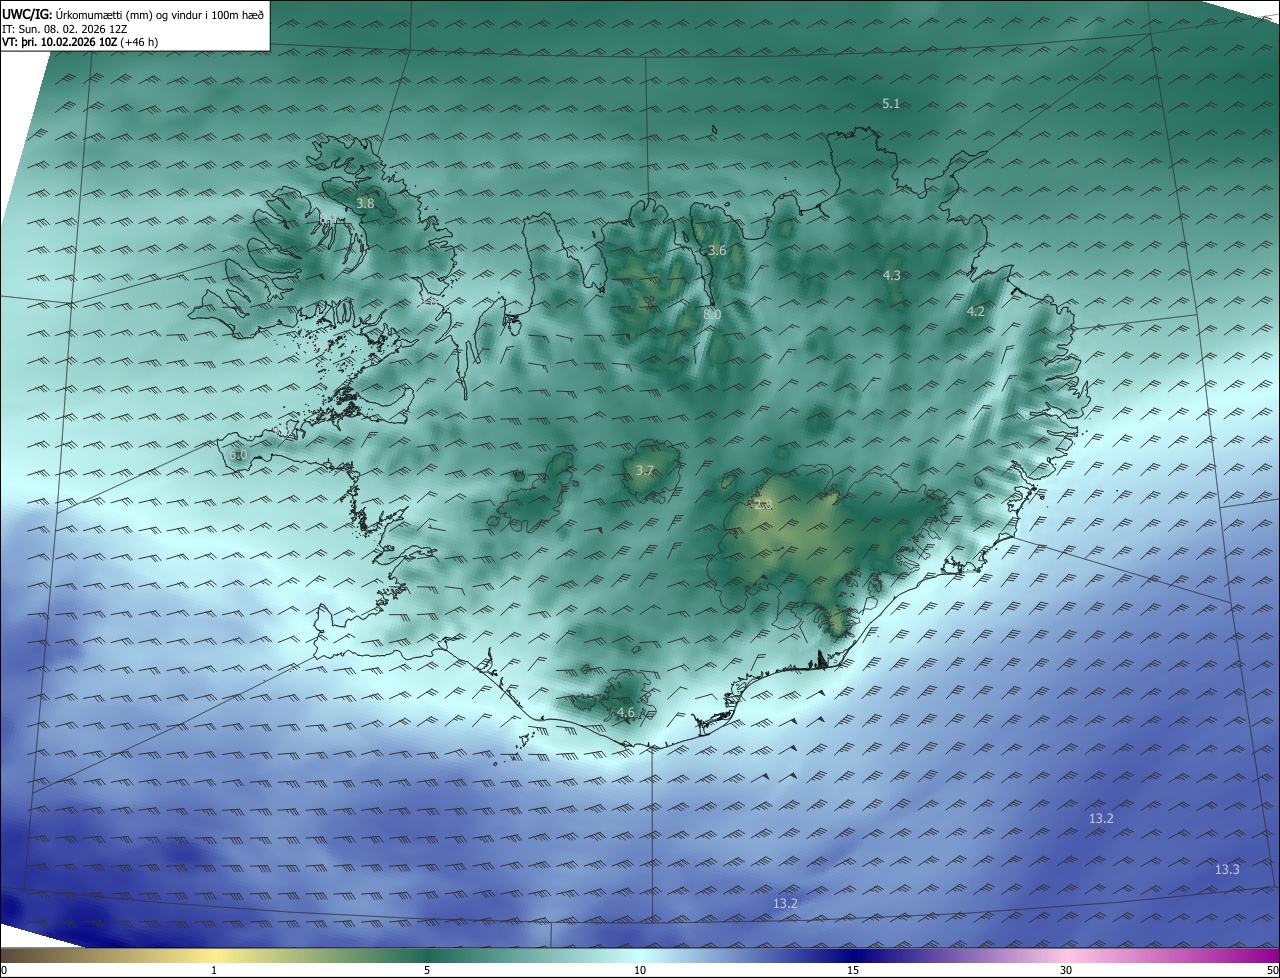Click the 50 tick on the color scale

click(x=1272, y=970)
